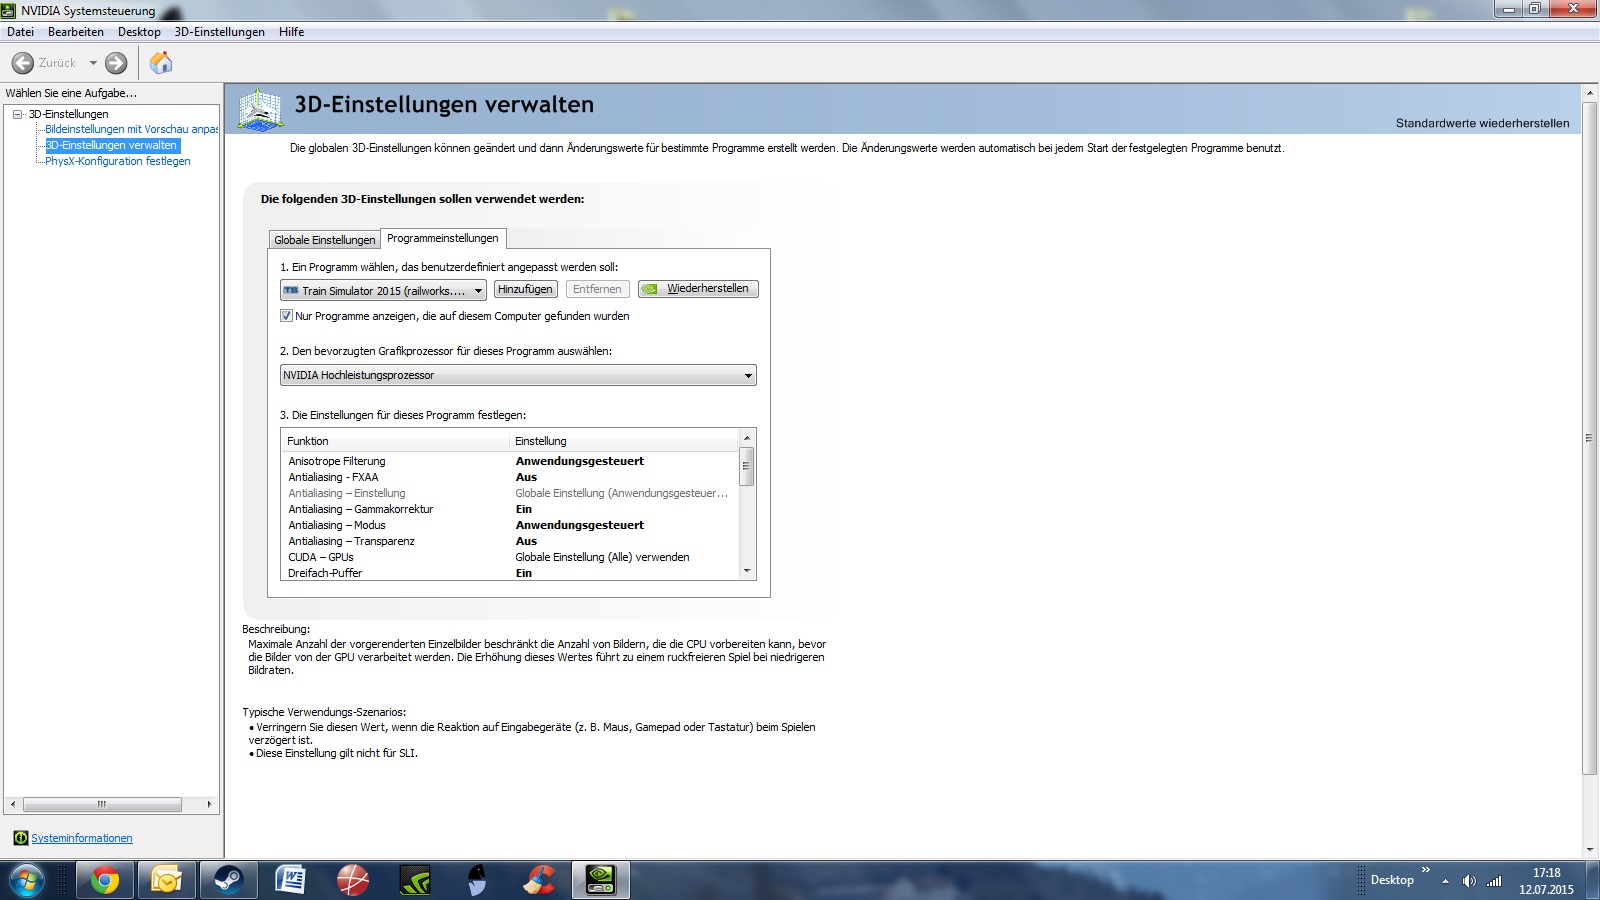The height and width of the screenshot is (900, 1600).
Task: Collapse the 3D-Einstellungen tree node
Action: point(18,114)
